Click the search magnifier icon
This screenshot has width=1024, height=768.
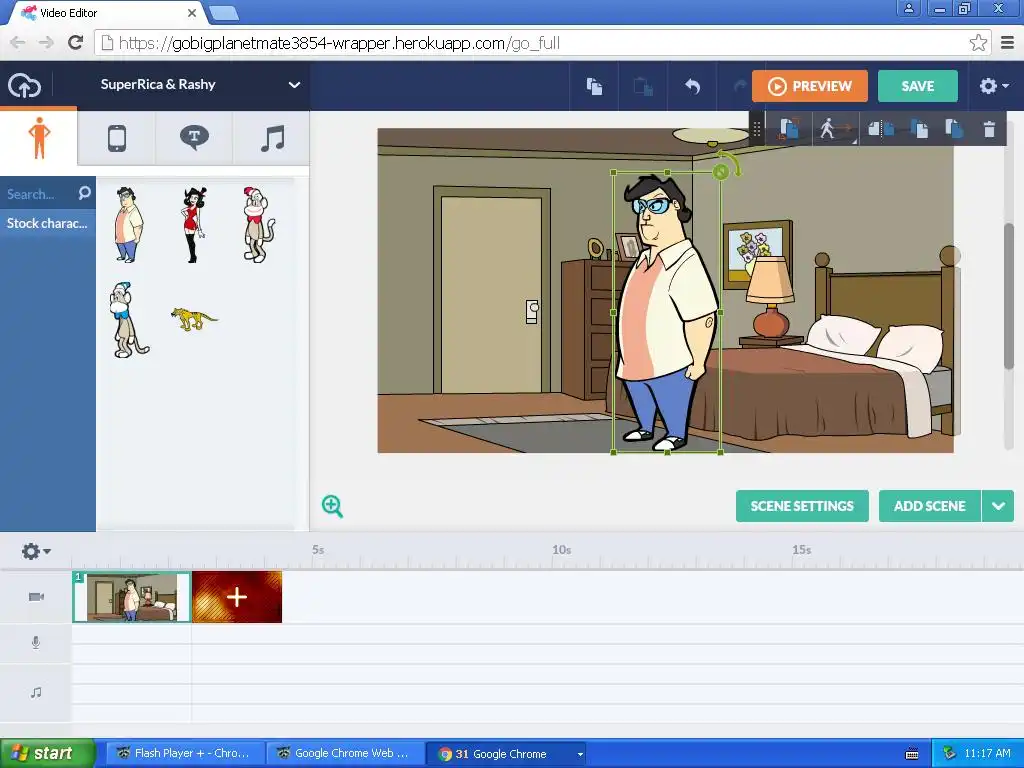point(85,193)
